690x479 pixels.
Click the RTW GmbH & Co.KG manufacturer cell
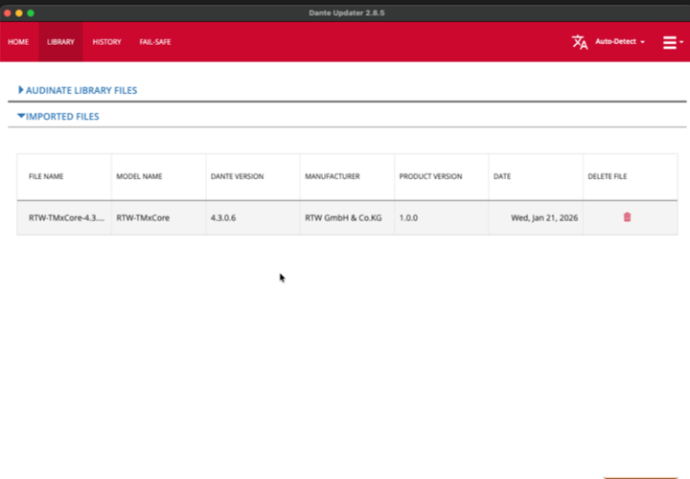click(344, 217)
